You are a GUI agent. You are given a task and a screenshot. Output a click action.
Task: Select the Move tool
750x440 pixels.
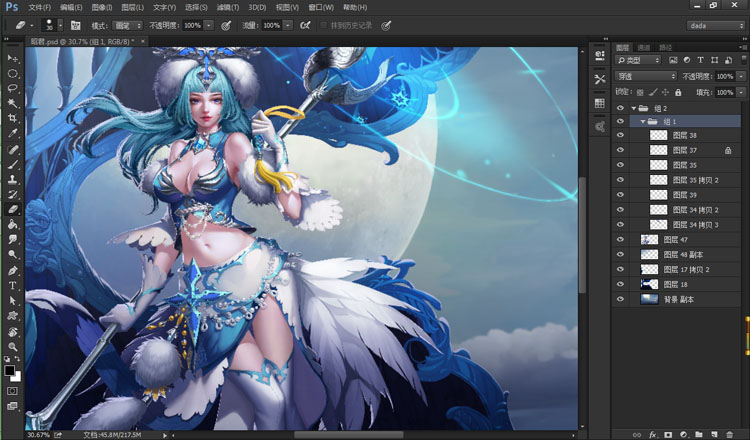tap(12, 58)
